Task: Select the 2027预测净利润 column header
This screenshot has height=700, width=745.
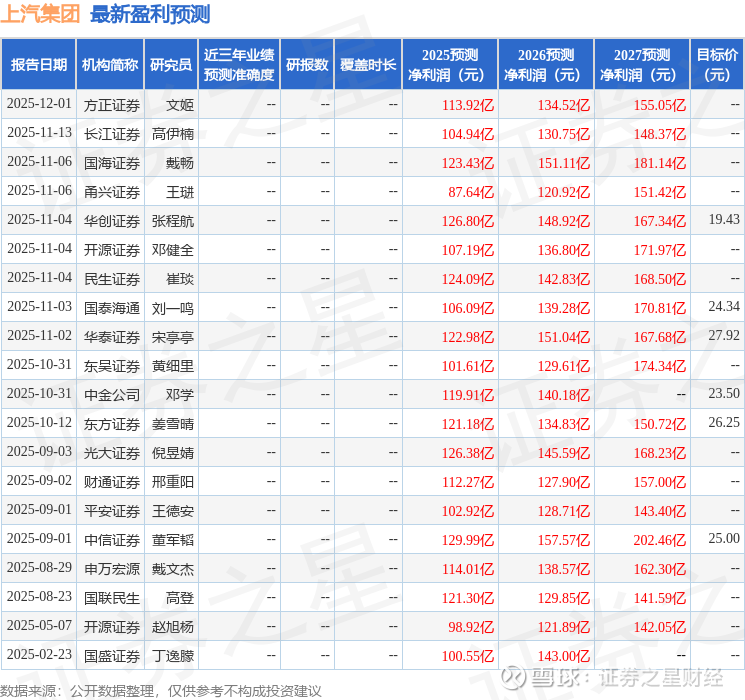Action: click(642, 65)
